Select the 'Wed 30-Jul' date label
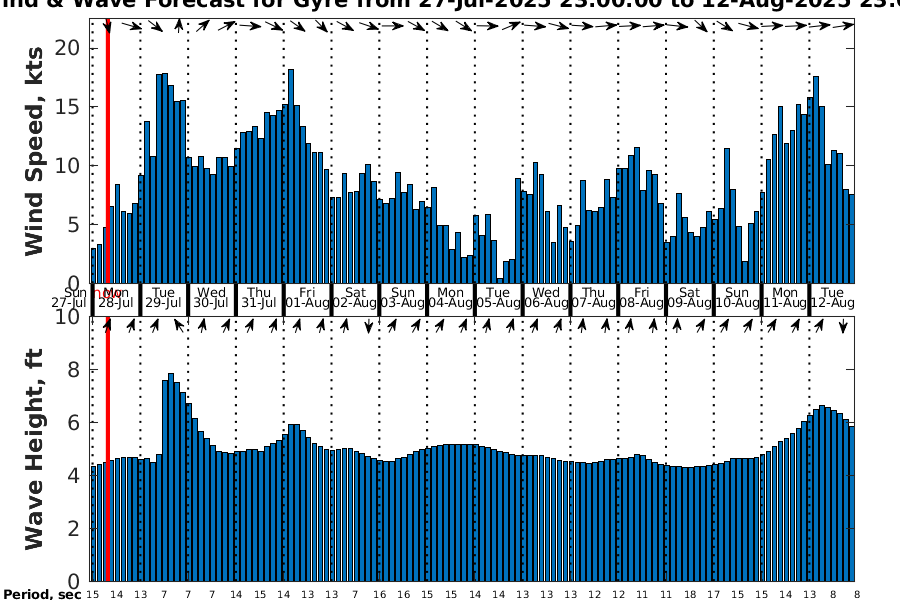The image size is (900, 600). click(x=211, y=298)
